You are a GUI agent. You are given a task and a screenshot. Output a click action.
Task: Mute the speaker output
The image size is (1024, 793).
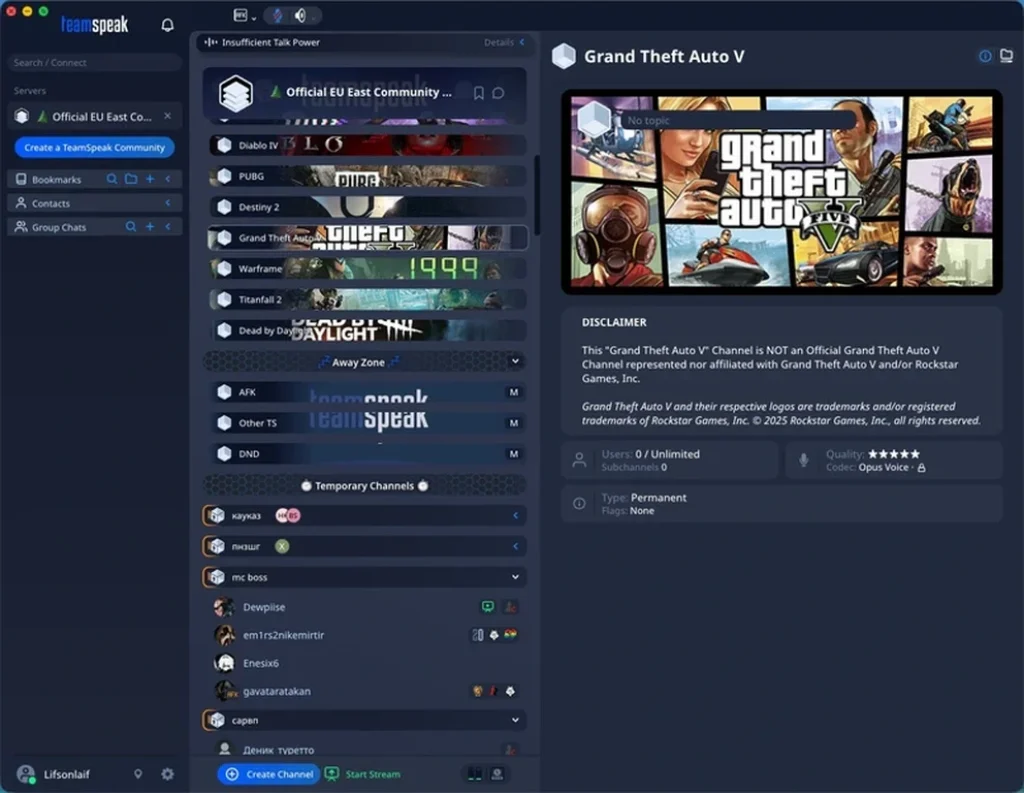[x=300, y=15]
